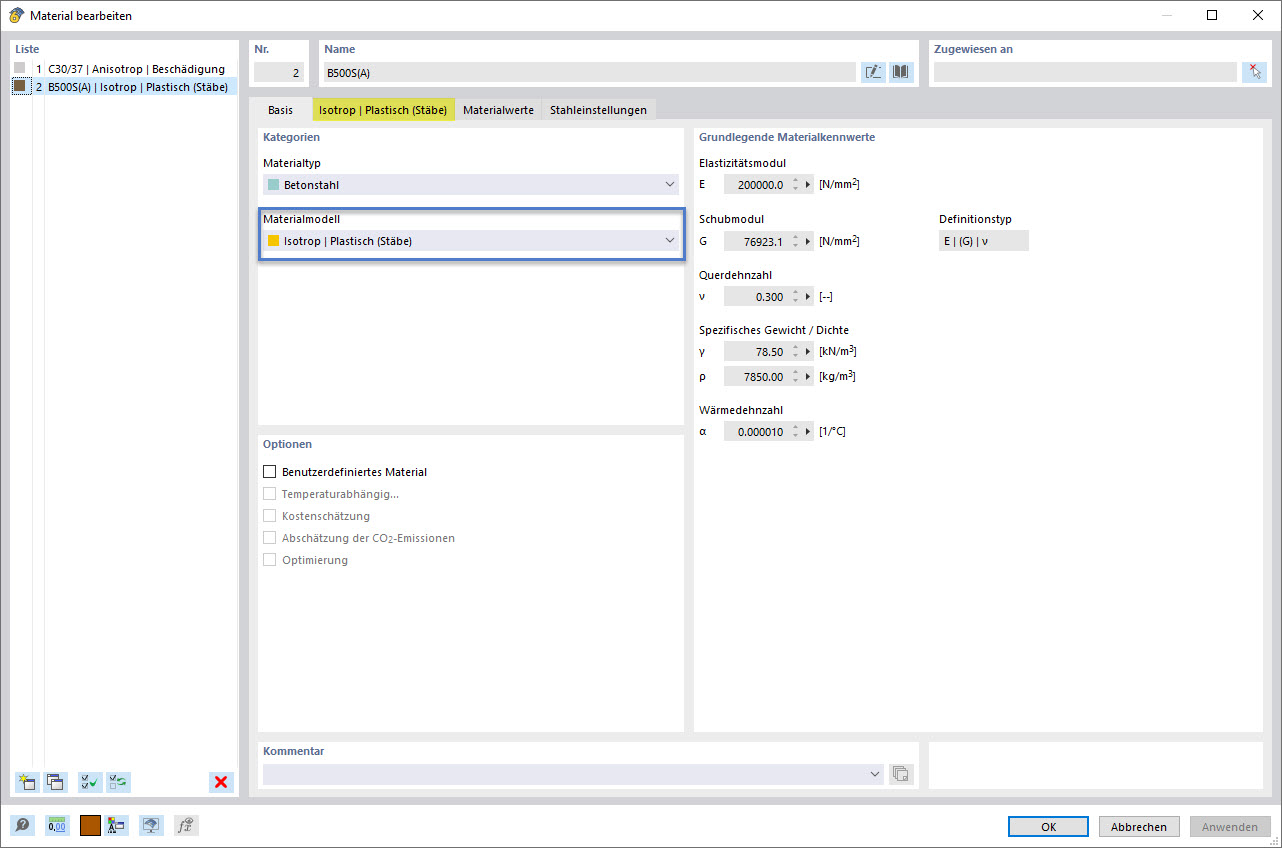Enable Benutzerdefiniertes Material checkbox
Viewport: 1282px width, 848px height.
click(269, 472)
